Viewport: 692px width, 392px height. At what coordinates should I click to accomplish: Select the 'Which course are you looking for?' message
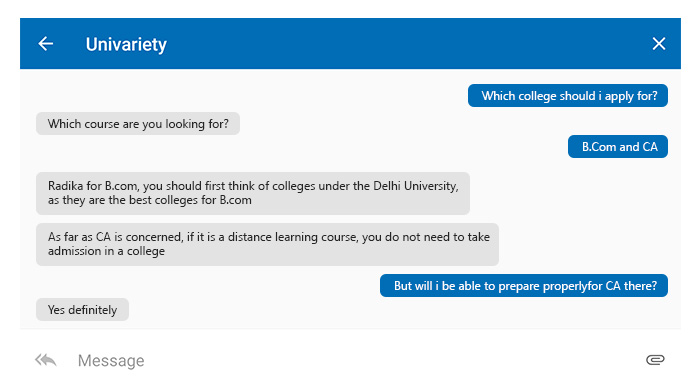[138, 124]
